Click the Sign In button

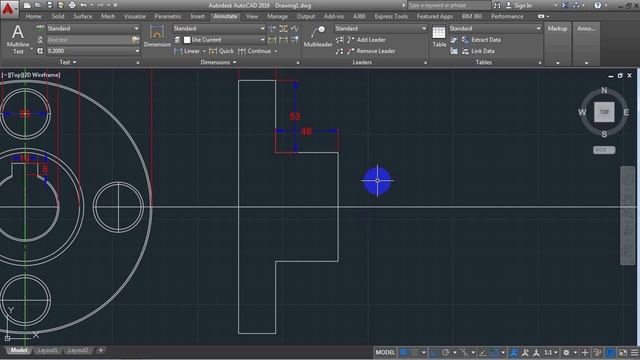(519, 5)
